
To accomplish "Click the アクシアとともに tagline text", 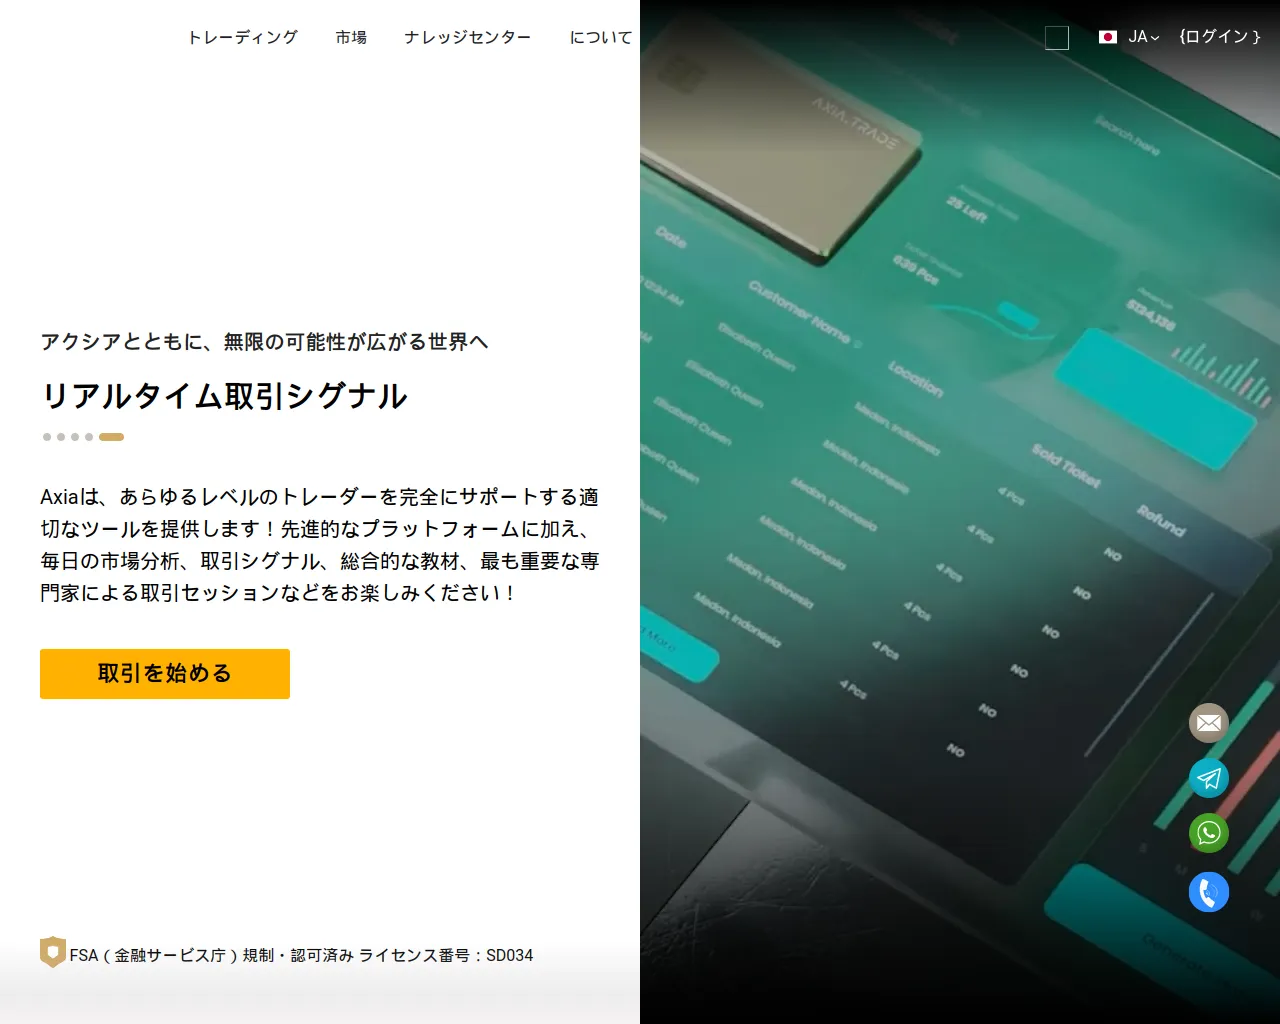I will click(264, 342).
